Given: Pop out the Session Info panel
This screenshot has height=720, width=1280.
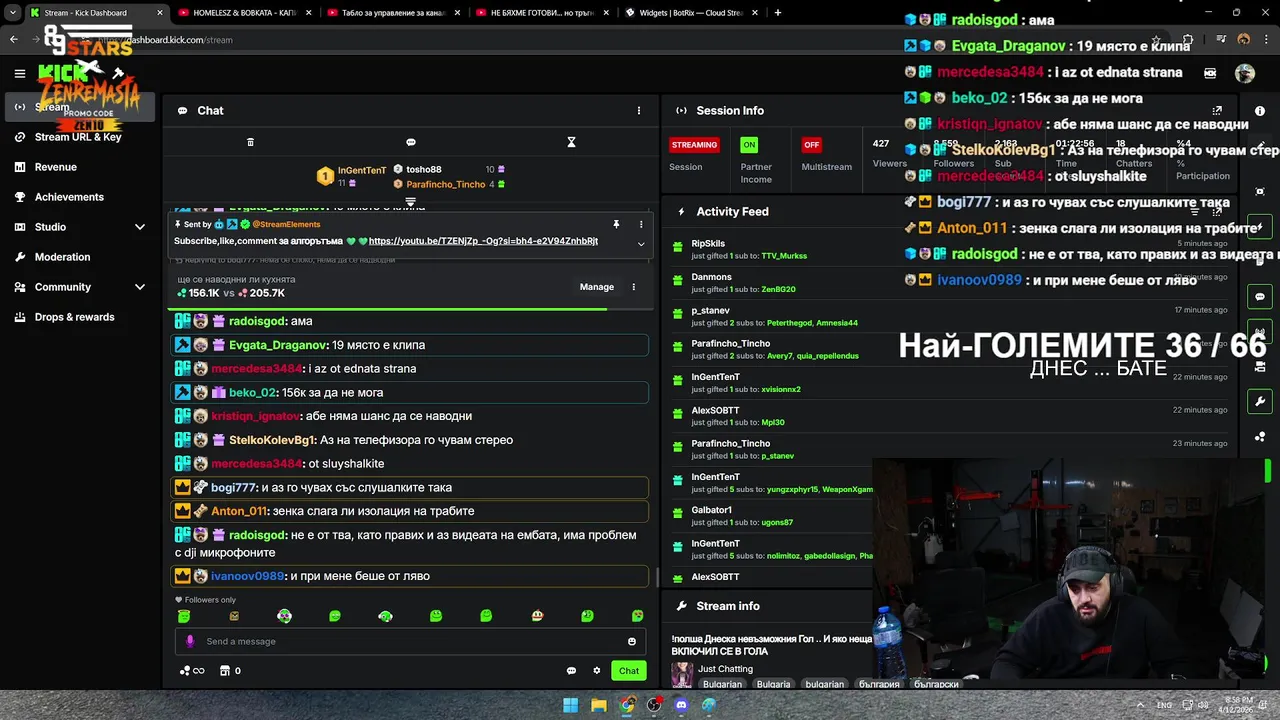Looking at the screenshot, I should click(x=1217, y=111).
